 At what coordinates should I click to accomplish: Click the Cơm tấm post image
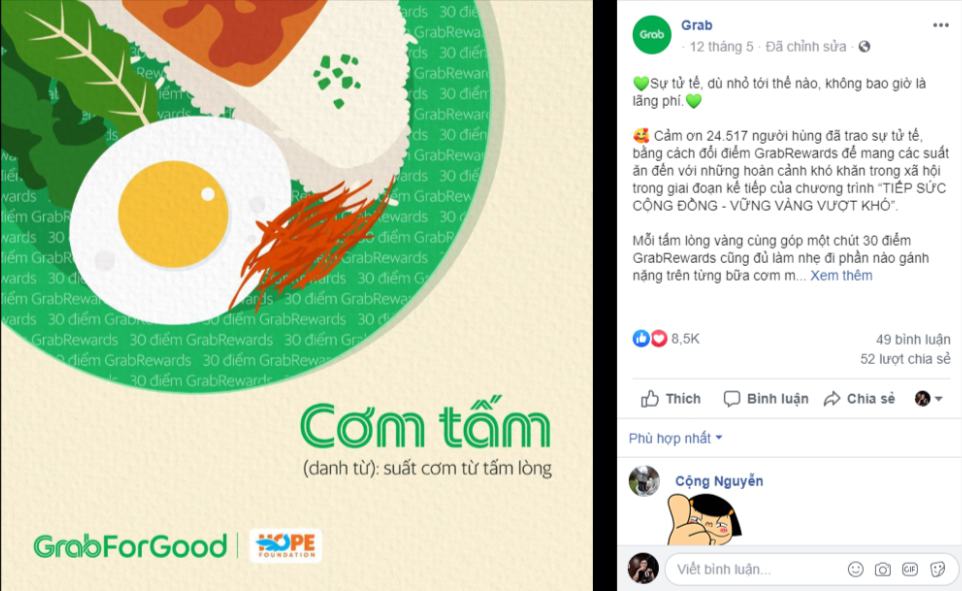click(296, 295)
